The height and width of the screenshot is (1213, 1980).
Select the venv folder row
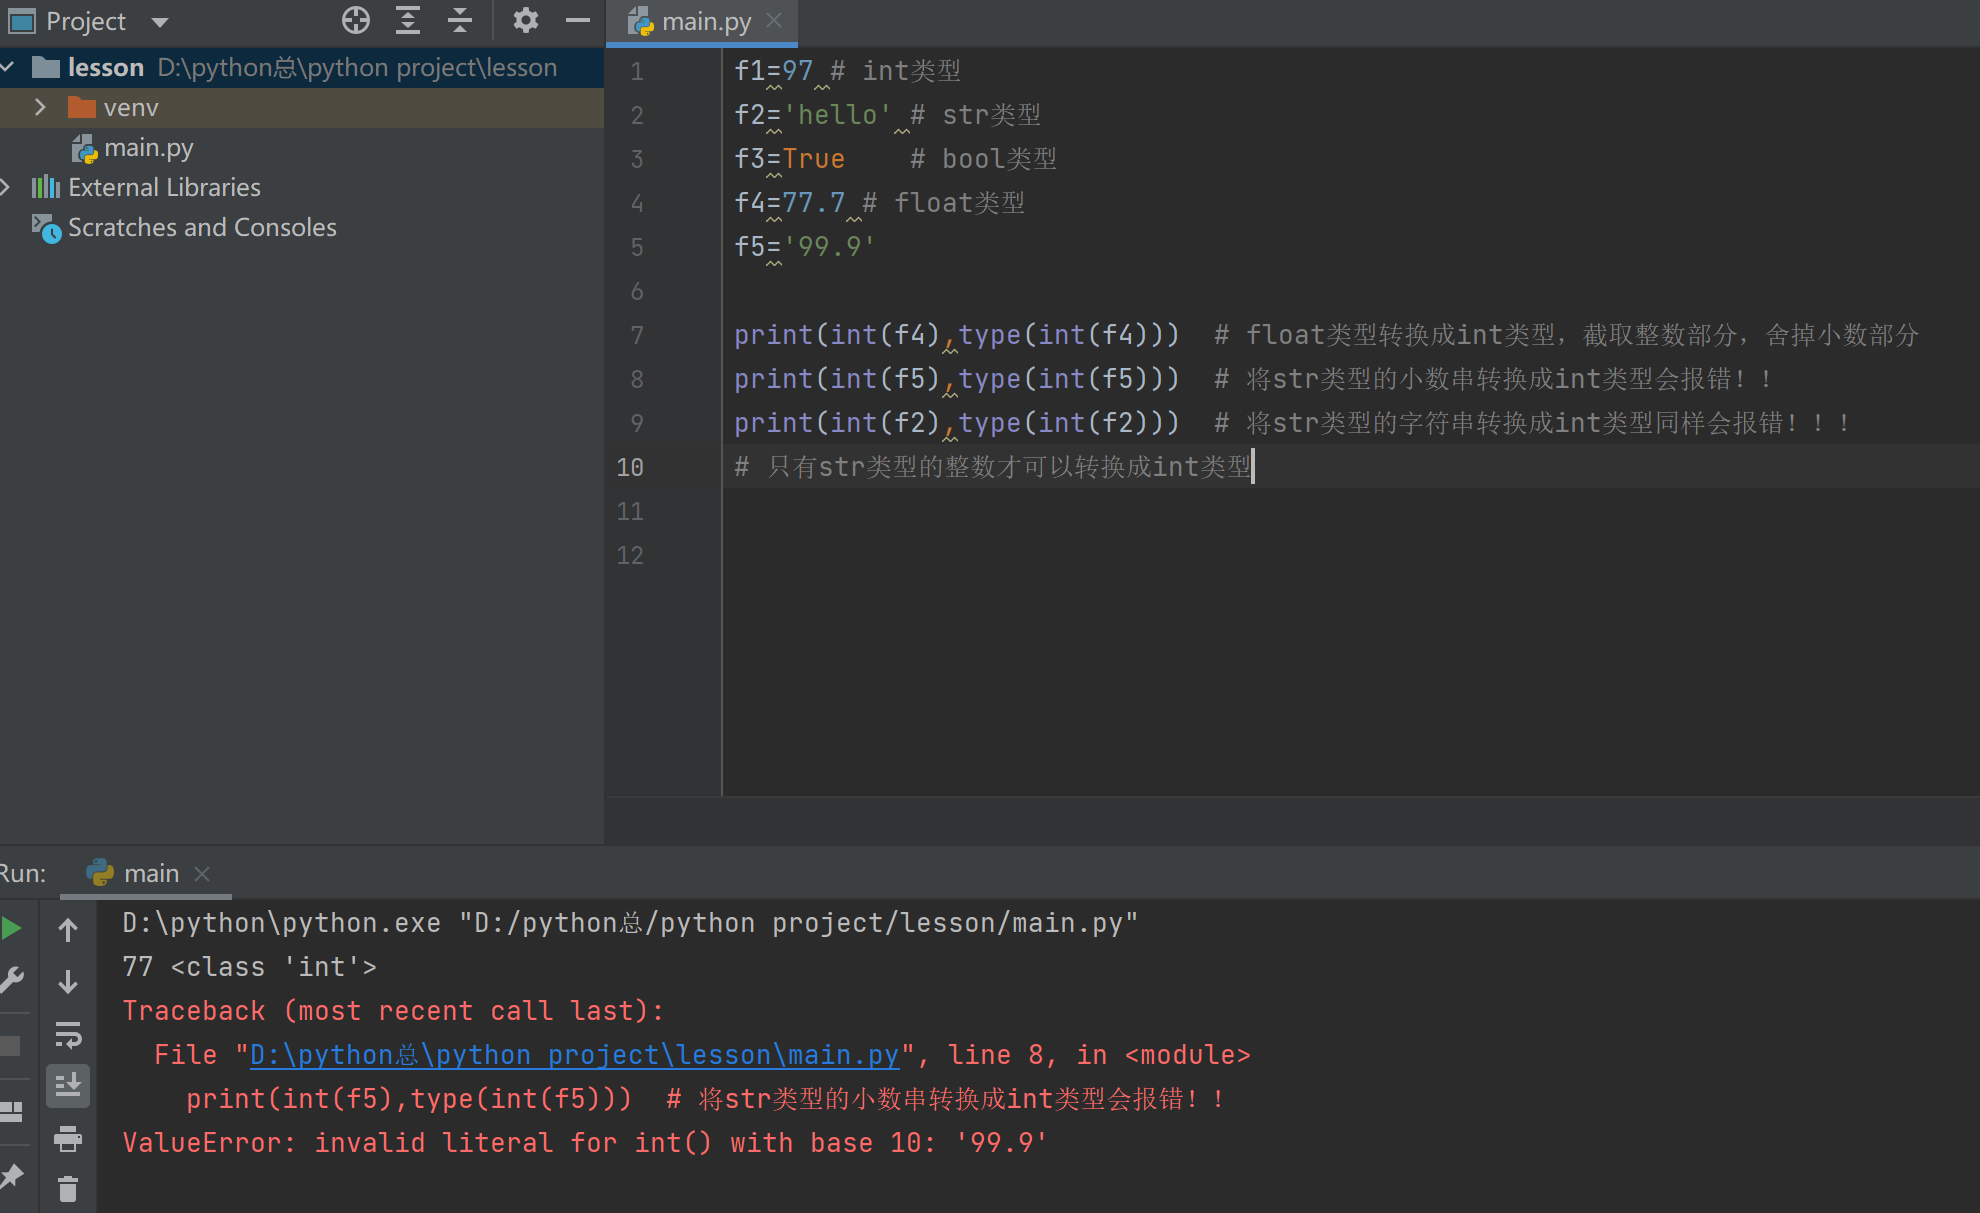[x=302, y=107]
